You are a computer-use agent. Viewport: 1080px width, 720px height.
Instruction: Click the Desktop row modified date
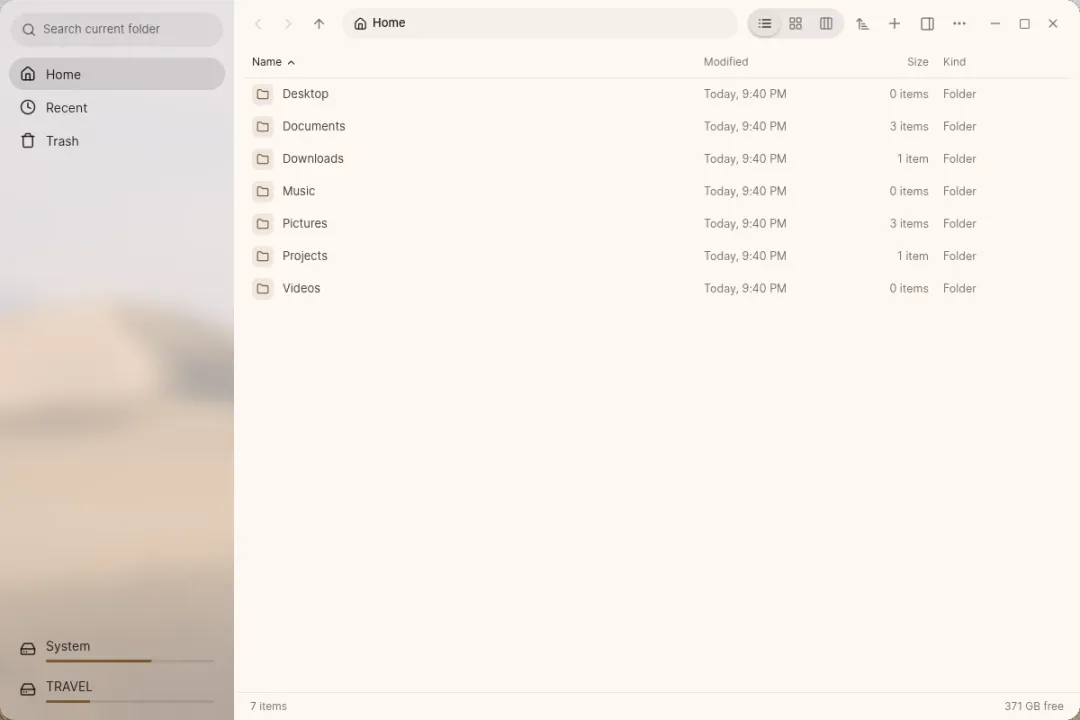pos(745,94)
